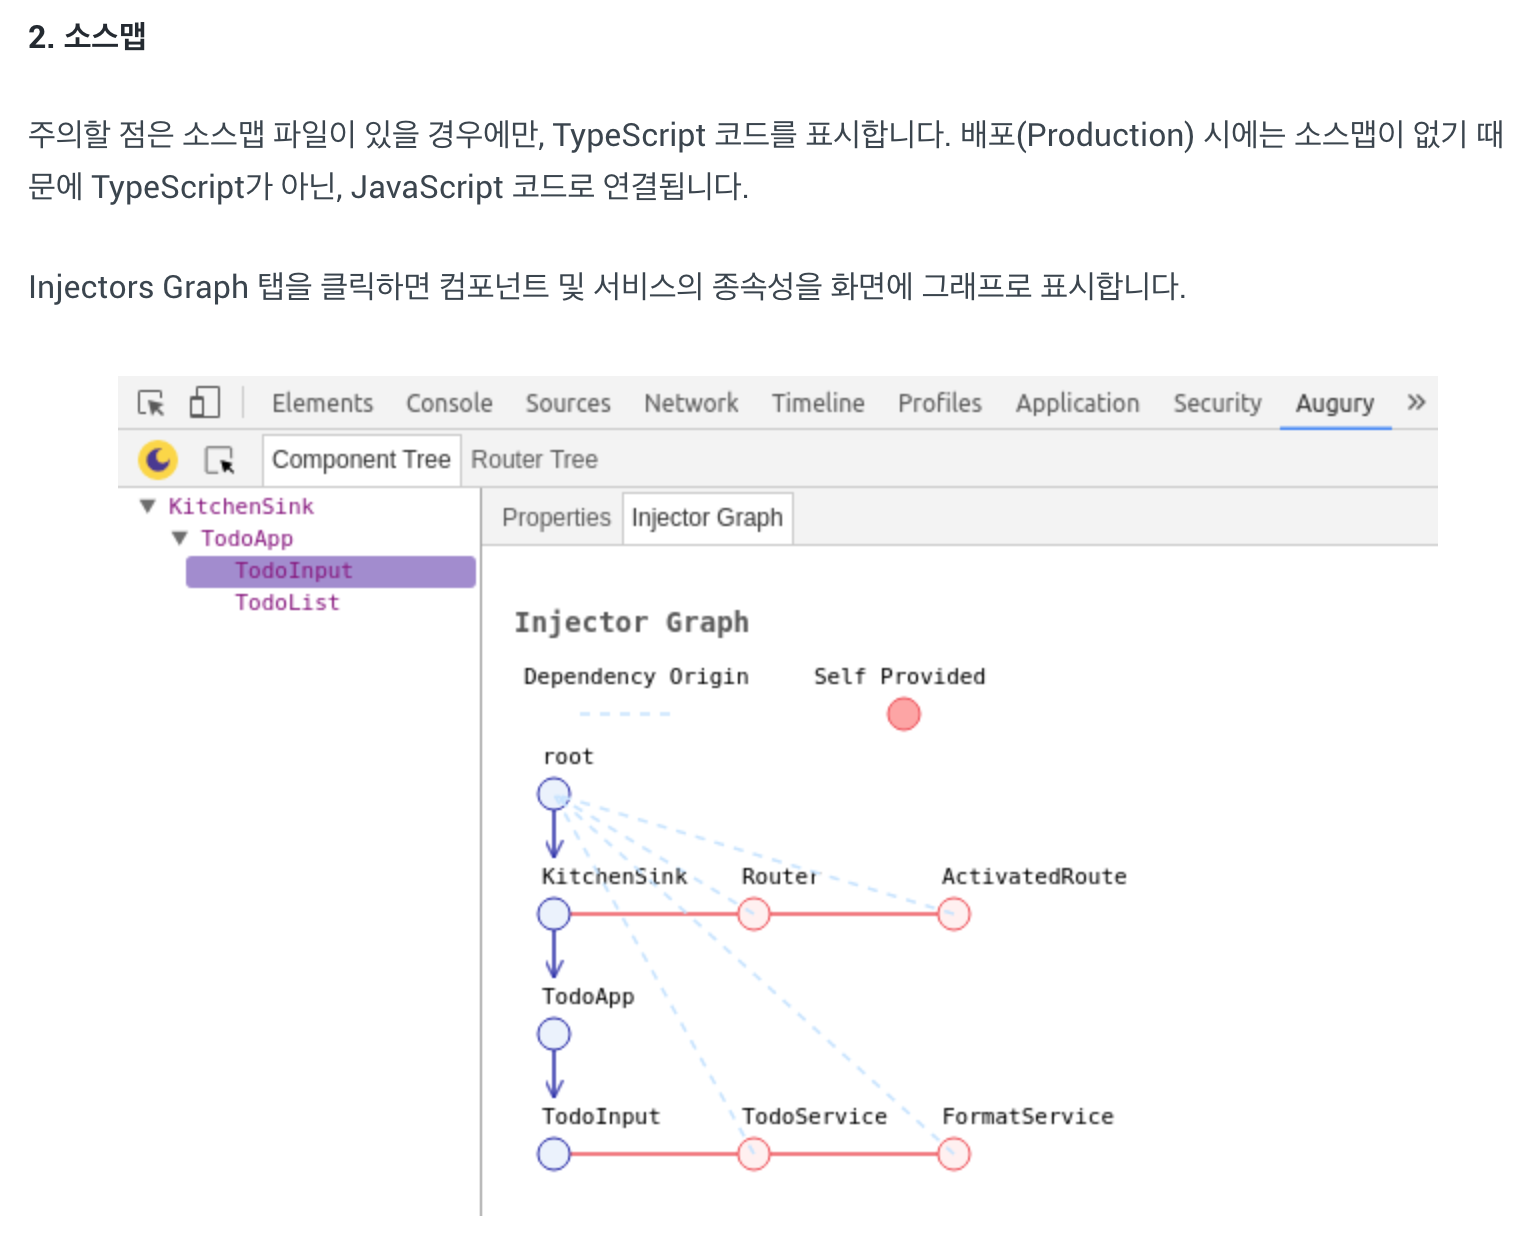This screenshot has width=1530, height=1248.
Task: Select the Component Tree tab
Action: point(362,460)
